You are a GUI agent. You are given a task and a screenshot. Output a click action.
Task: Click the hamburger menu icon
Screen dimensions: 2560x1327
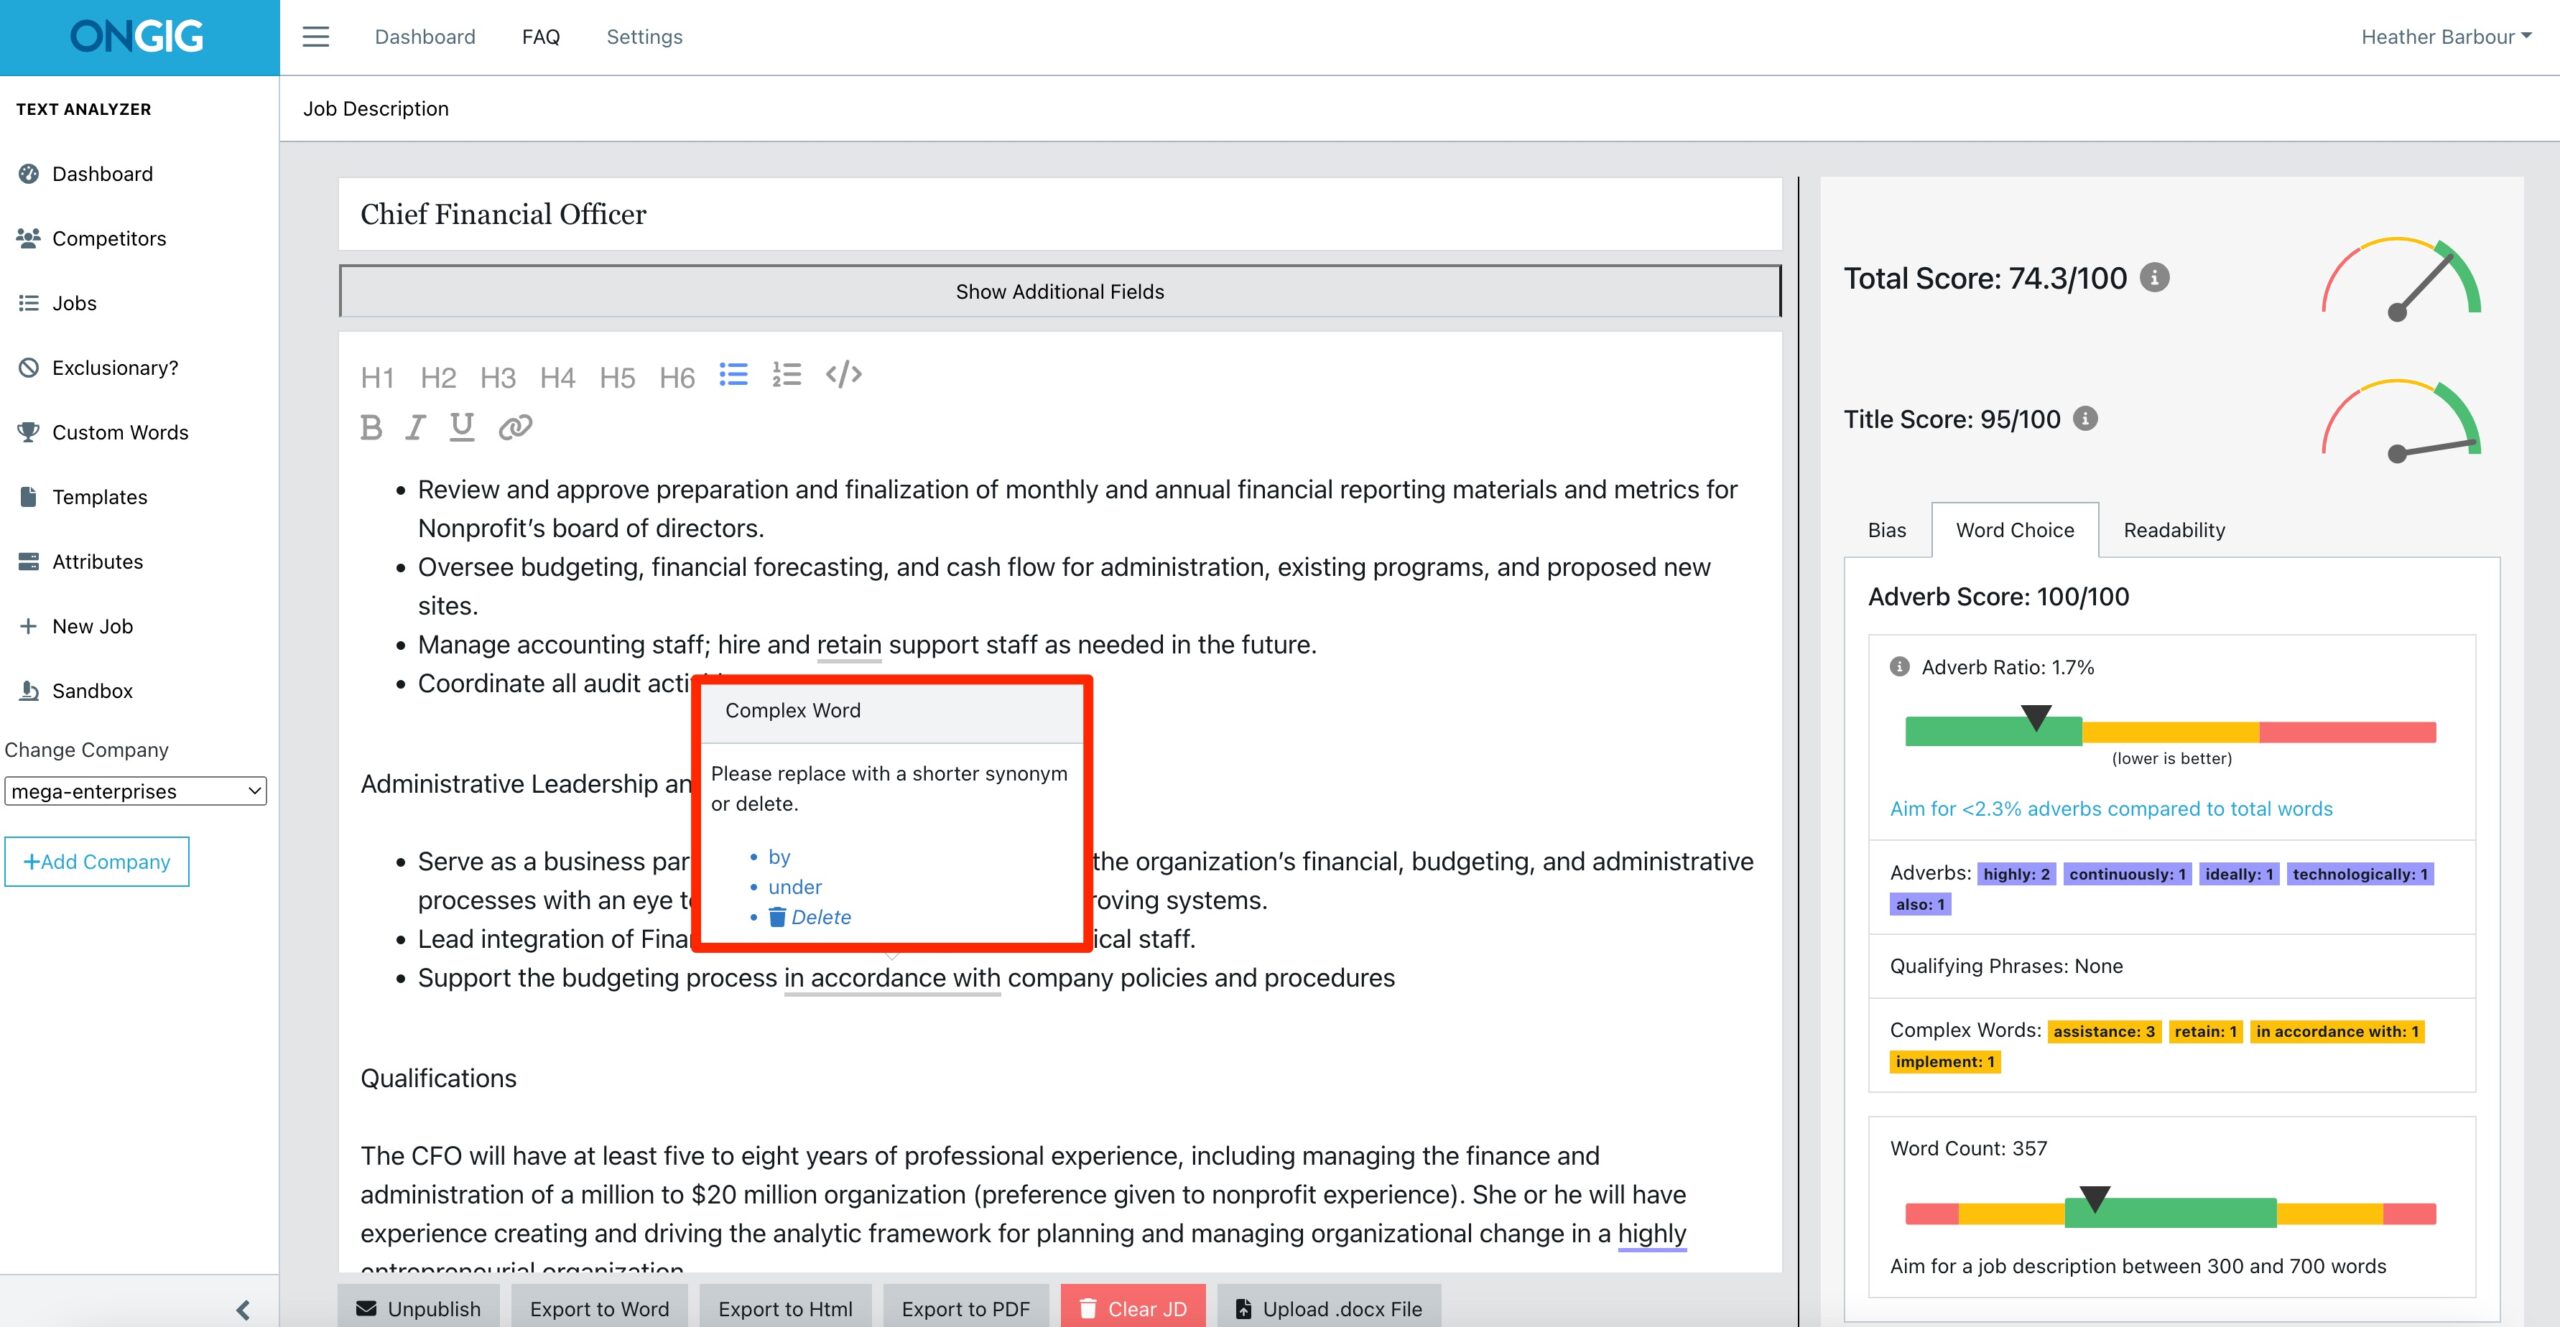(315, 36)
